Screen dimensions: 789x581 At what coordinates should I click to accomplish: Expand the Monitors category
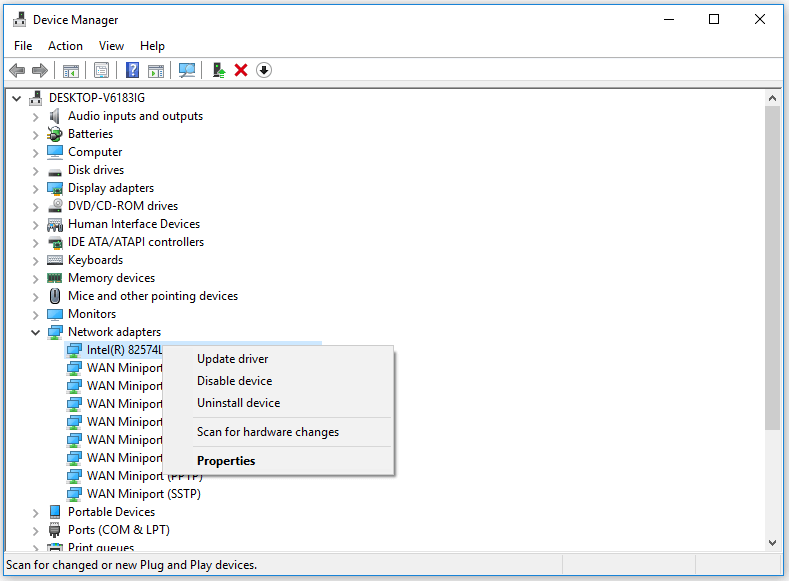tap(35, 315)
